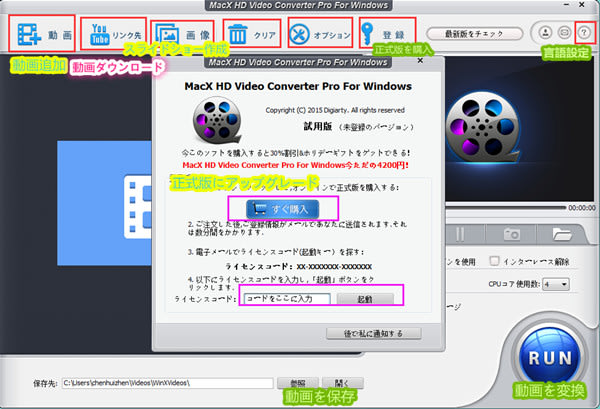Click the pause playback button

click(460, 234)
